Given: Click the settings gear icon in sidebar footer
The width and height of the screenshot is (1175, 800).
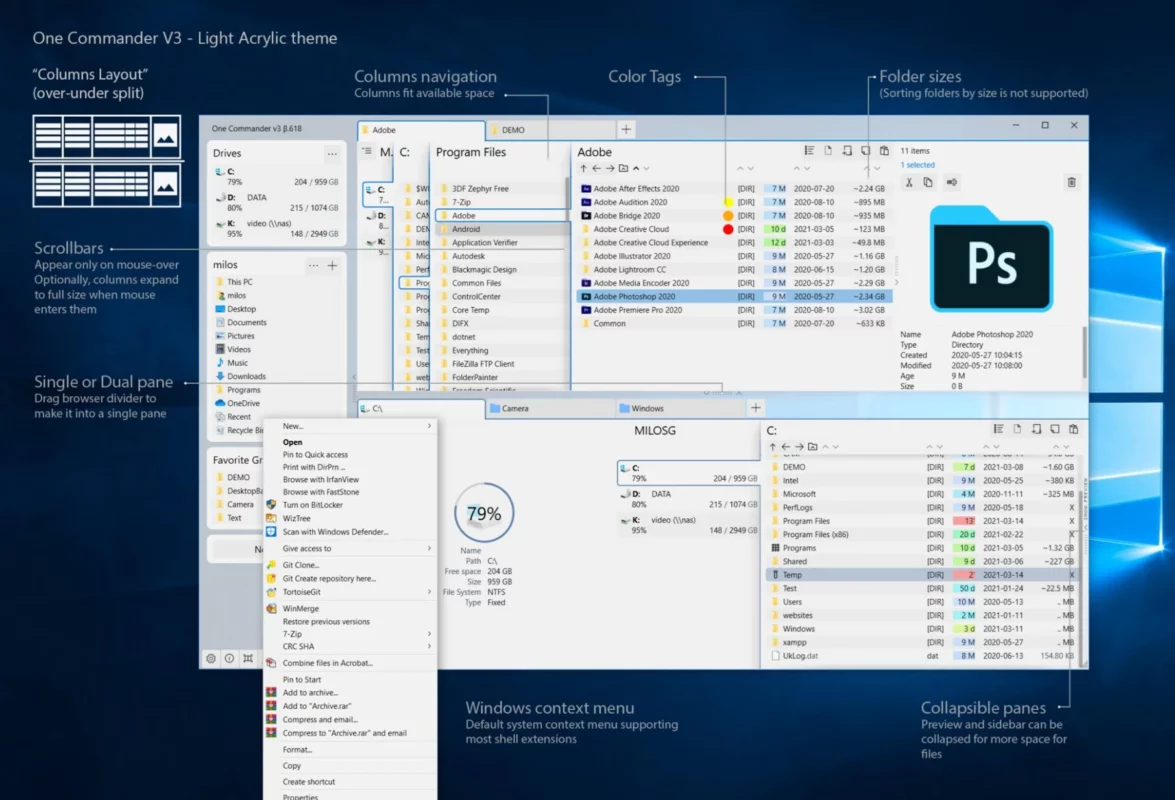Looking at the screenshot, I should click(211, 658).
